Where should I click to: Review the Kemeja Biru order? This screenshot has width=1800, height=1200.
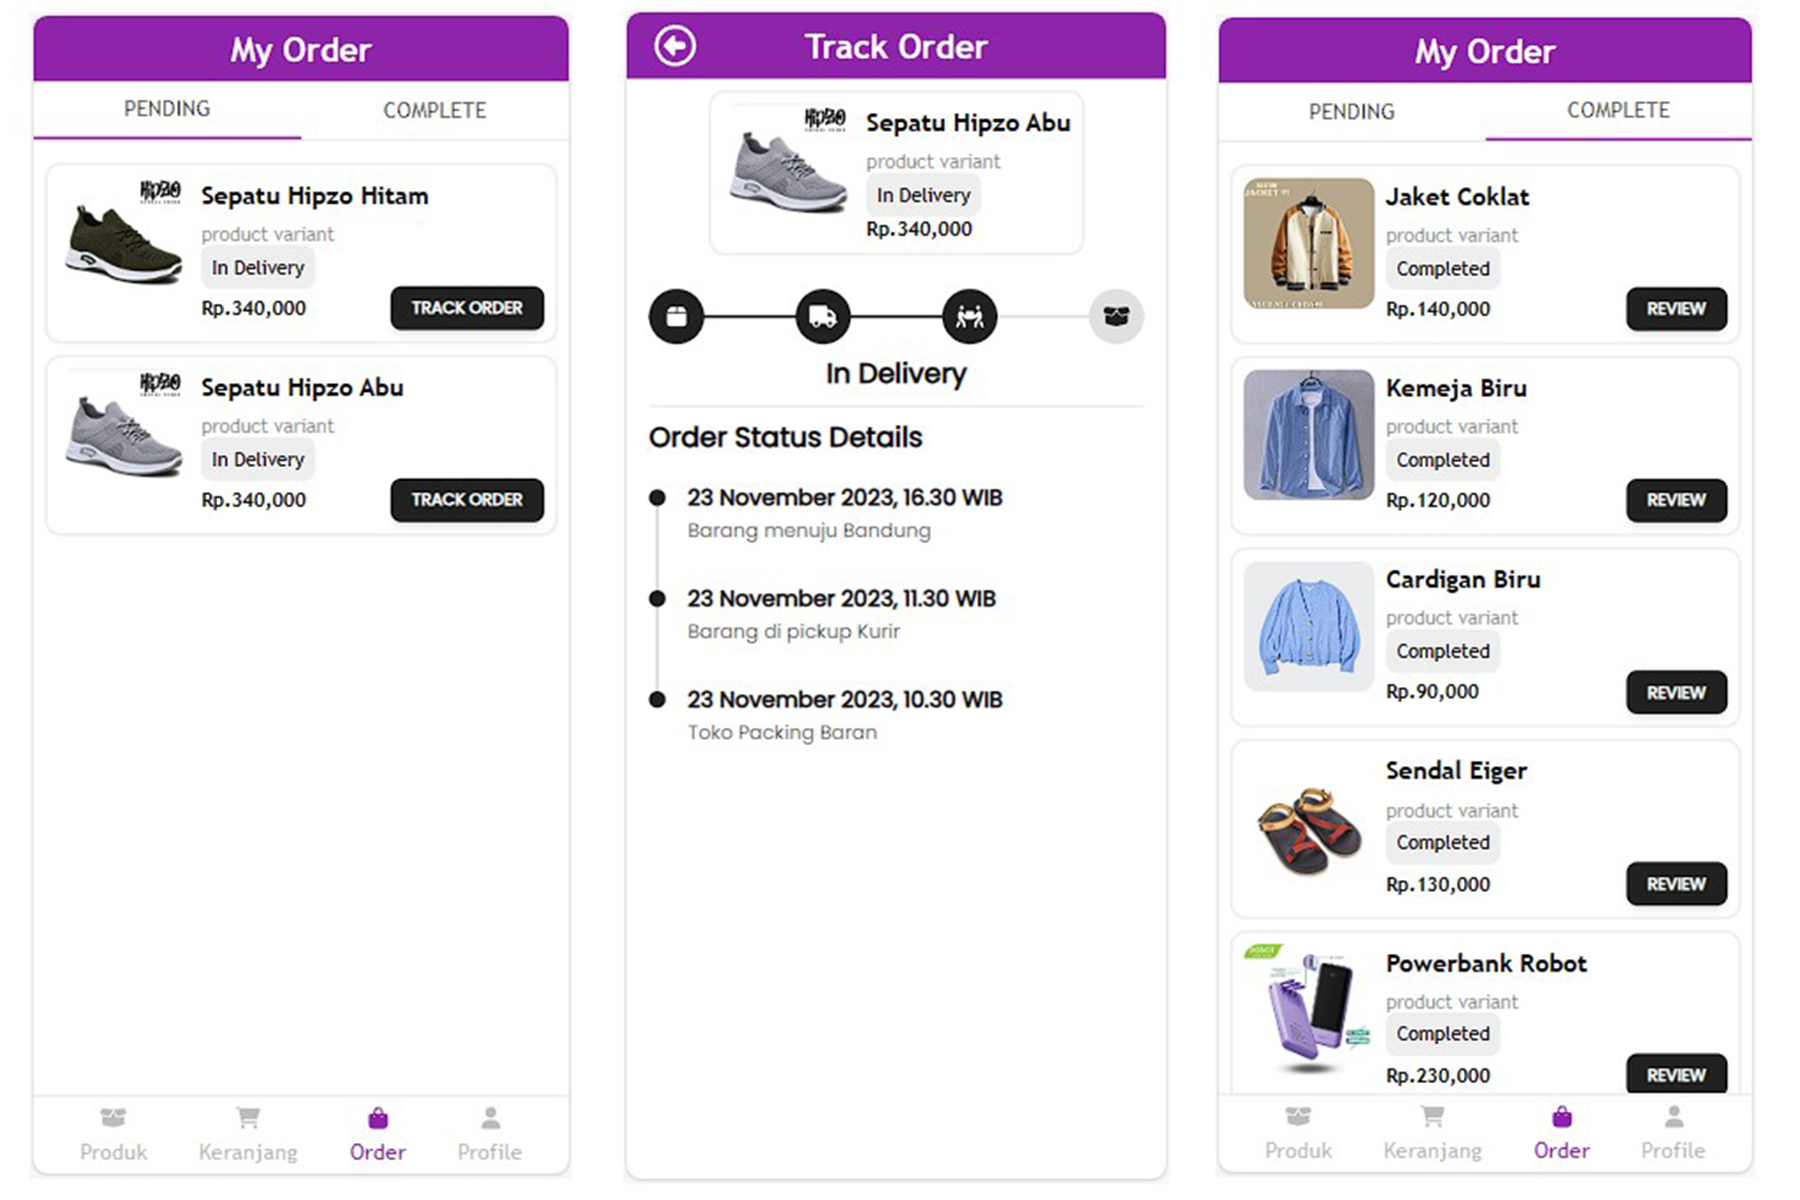pyautogui.click(x=1676, y=500)
